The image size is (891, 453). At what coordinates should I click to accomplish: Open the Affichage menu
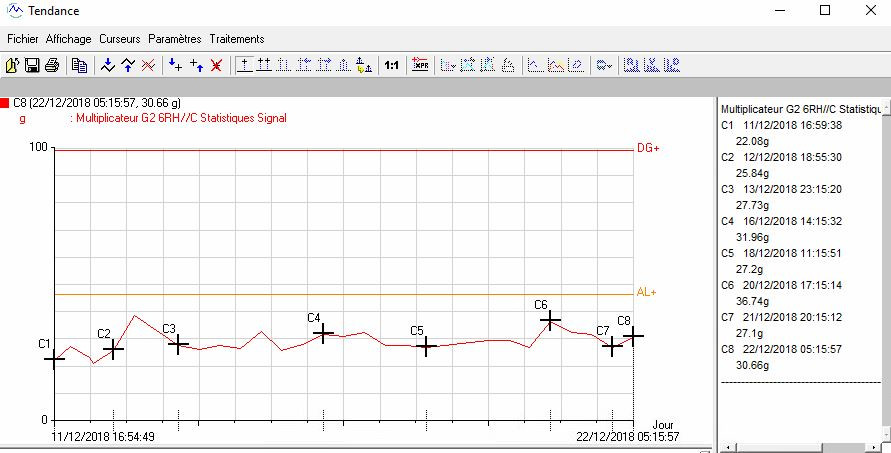(x=69, y=39)
